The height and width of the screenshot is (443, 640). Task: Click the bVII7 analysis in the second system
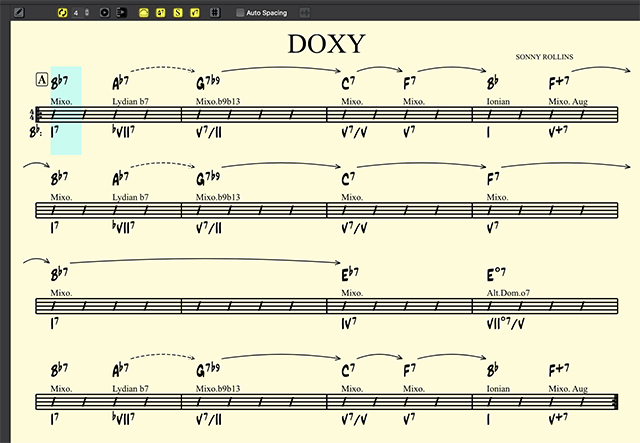coord(123,227)
